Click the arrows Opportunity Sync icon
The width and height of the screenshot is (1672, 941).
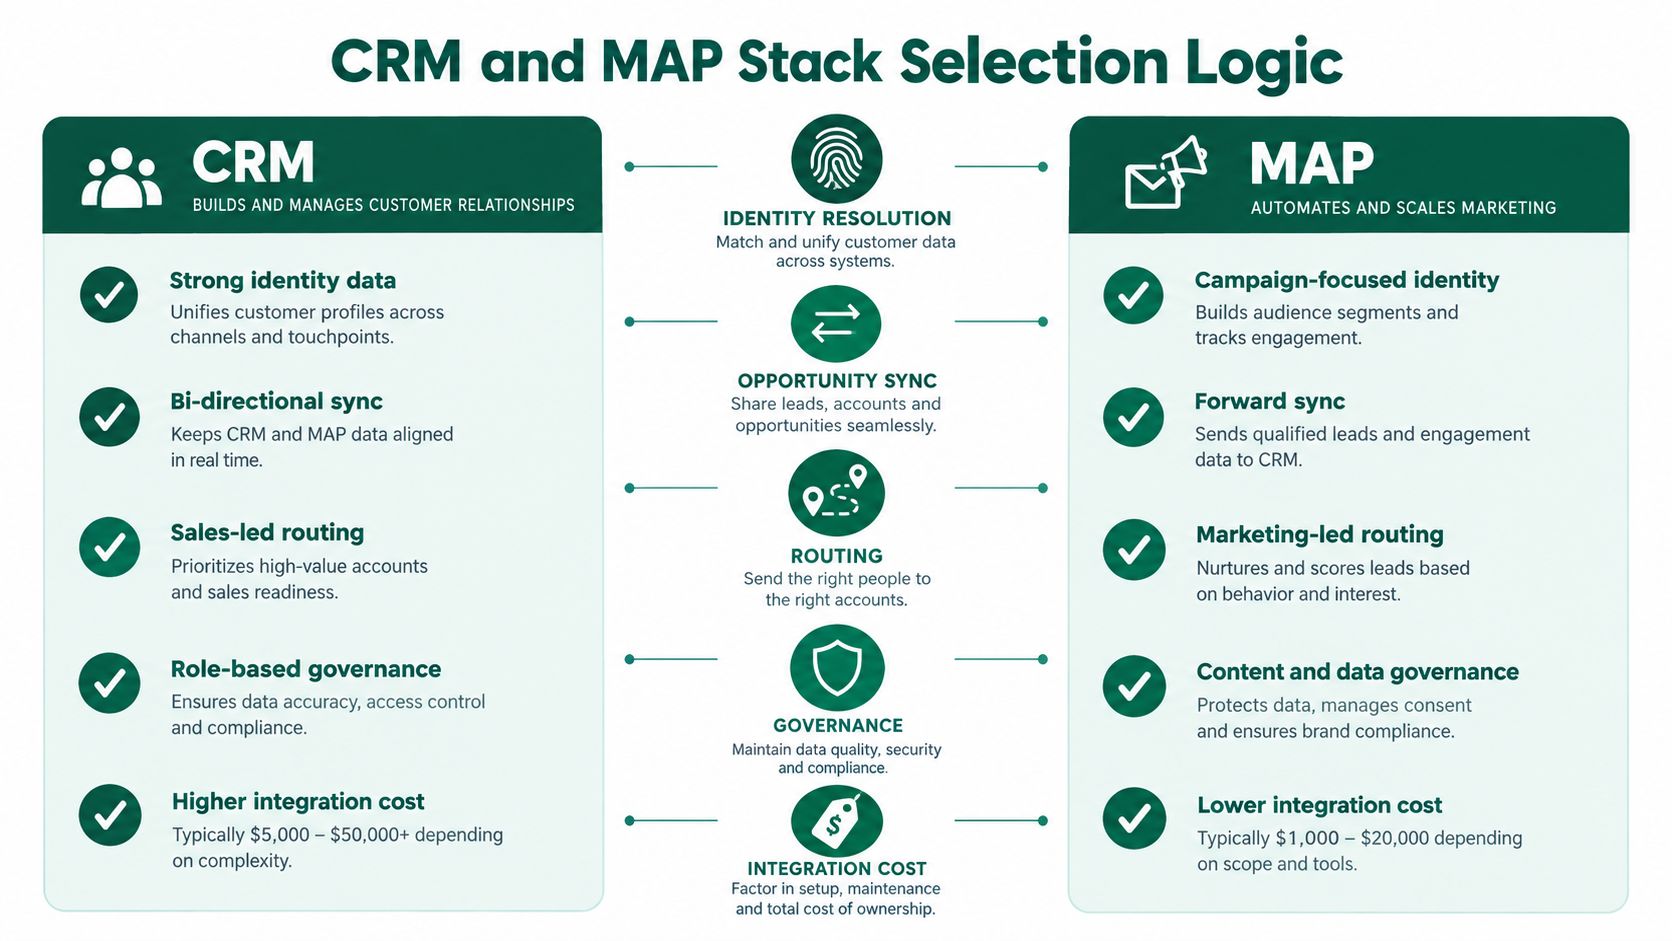pos(836,324)
